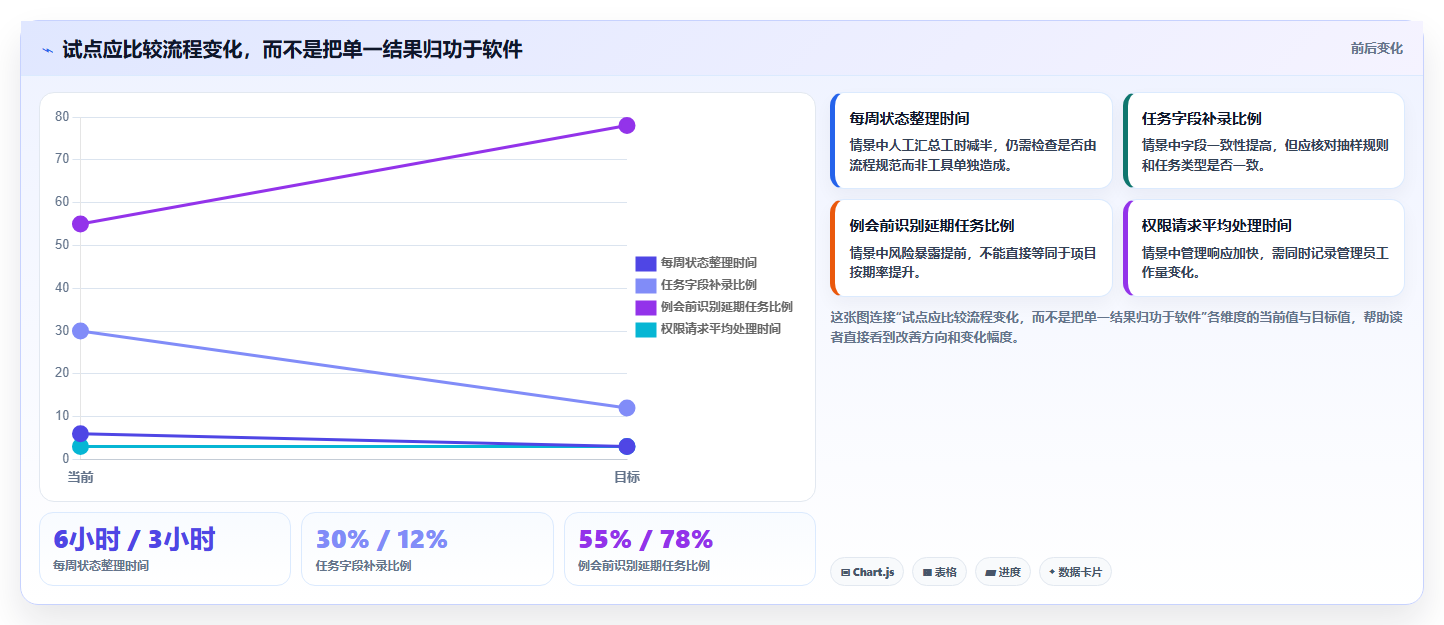This screenshot has height=625, width=1444.
Task: Click the indigo data point at 当前 (6)
Action: coord(81,434)
